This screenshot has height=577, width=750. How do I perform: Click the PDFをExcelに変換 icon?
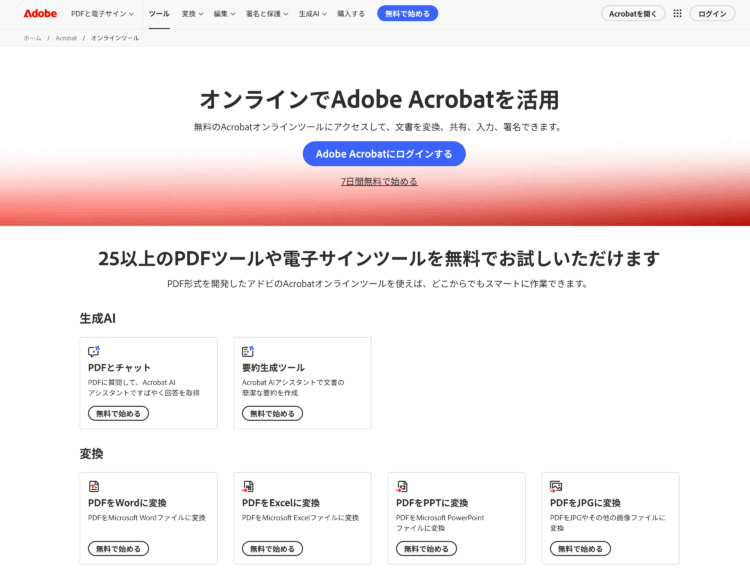click(248, 486)
